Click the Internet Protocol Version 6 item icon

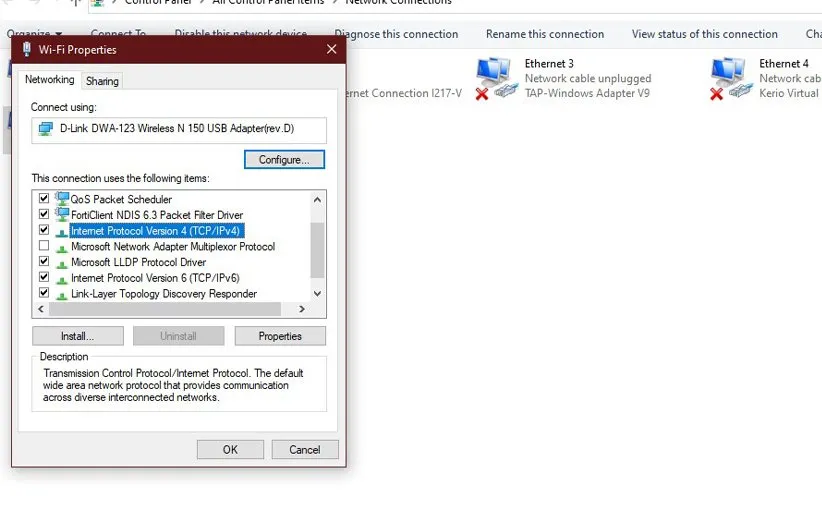click(x=61, y=279)
